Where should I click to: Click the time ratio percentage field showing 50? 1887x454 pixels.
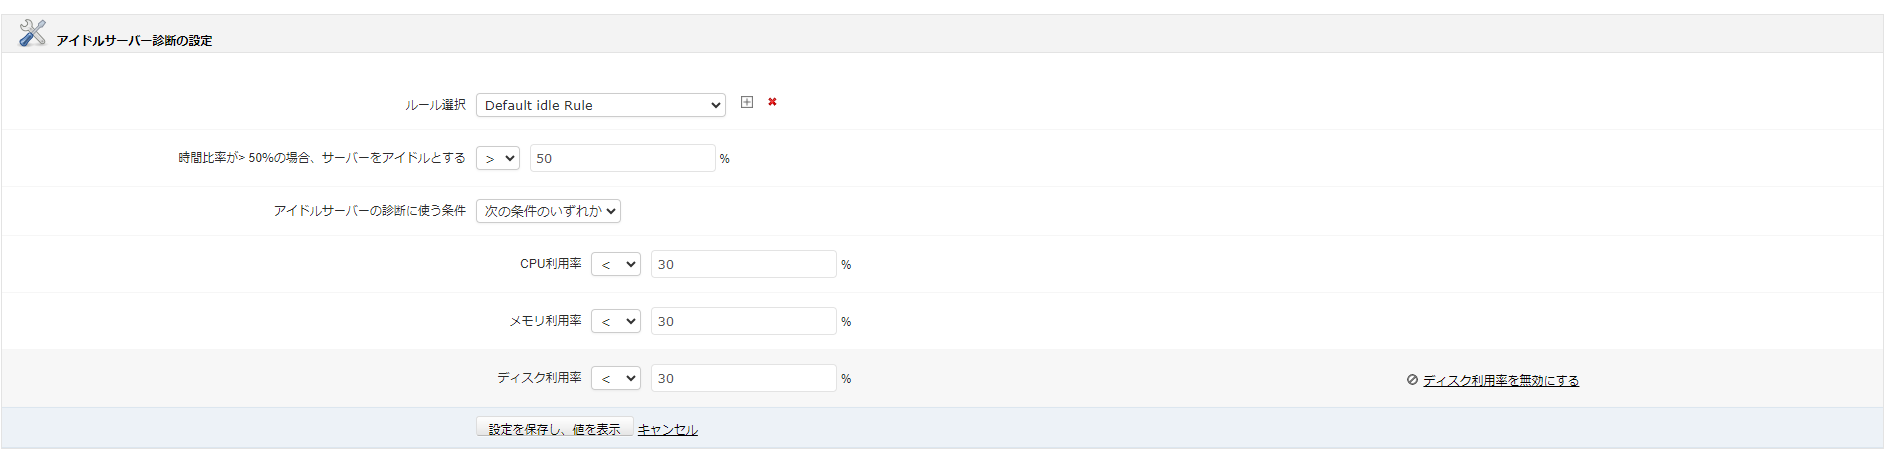pos(622,158)
